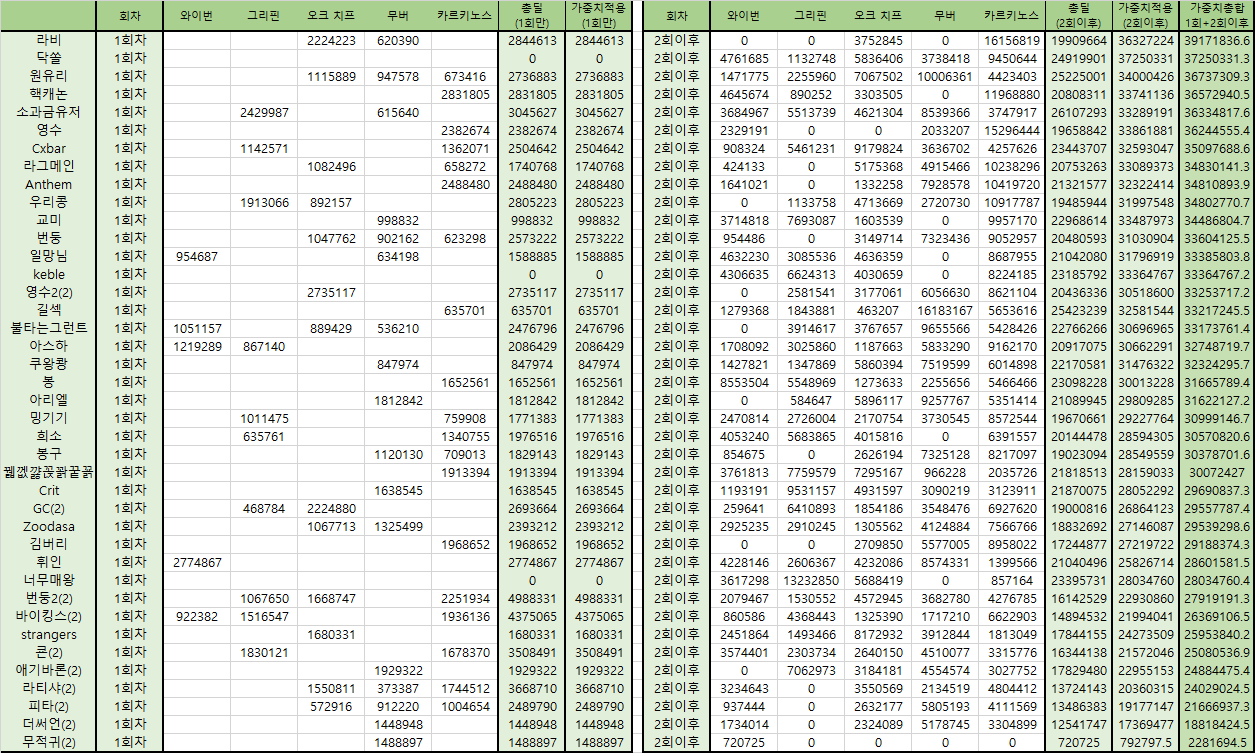The height and width of the screenshot is (753, 1255).
Task: Click the 가중치적용 (2회이후) column header
Action: (x=1144, y=15)
